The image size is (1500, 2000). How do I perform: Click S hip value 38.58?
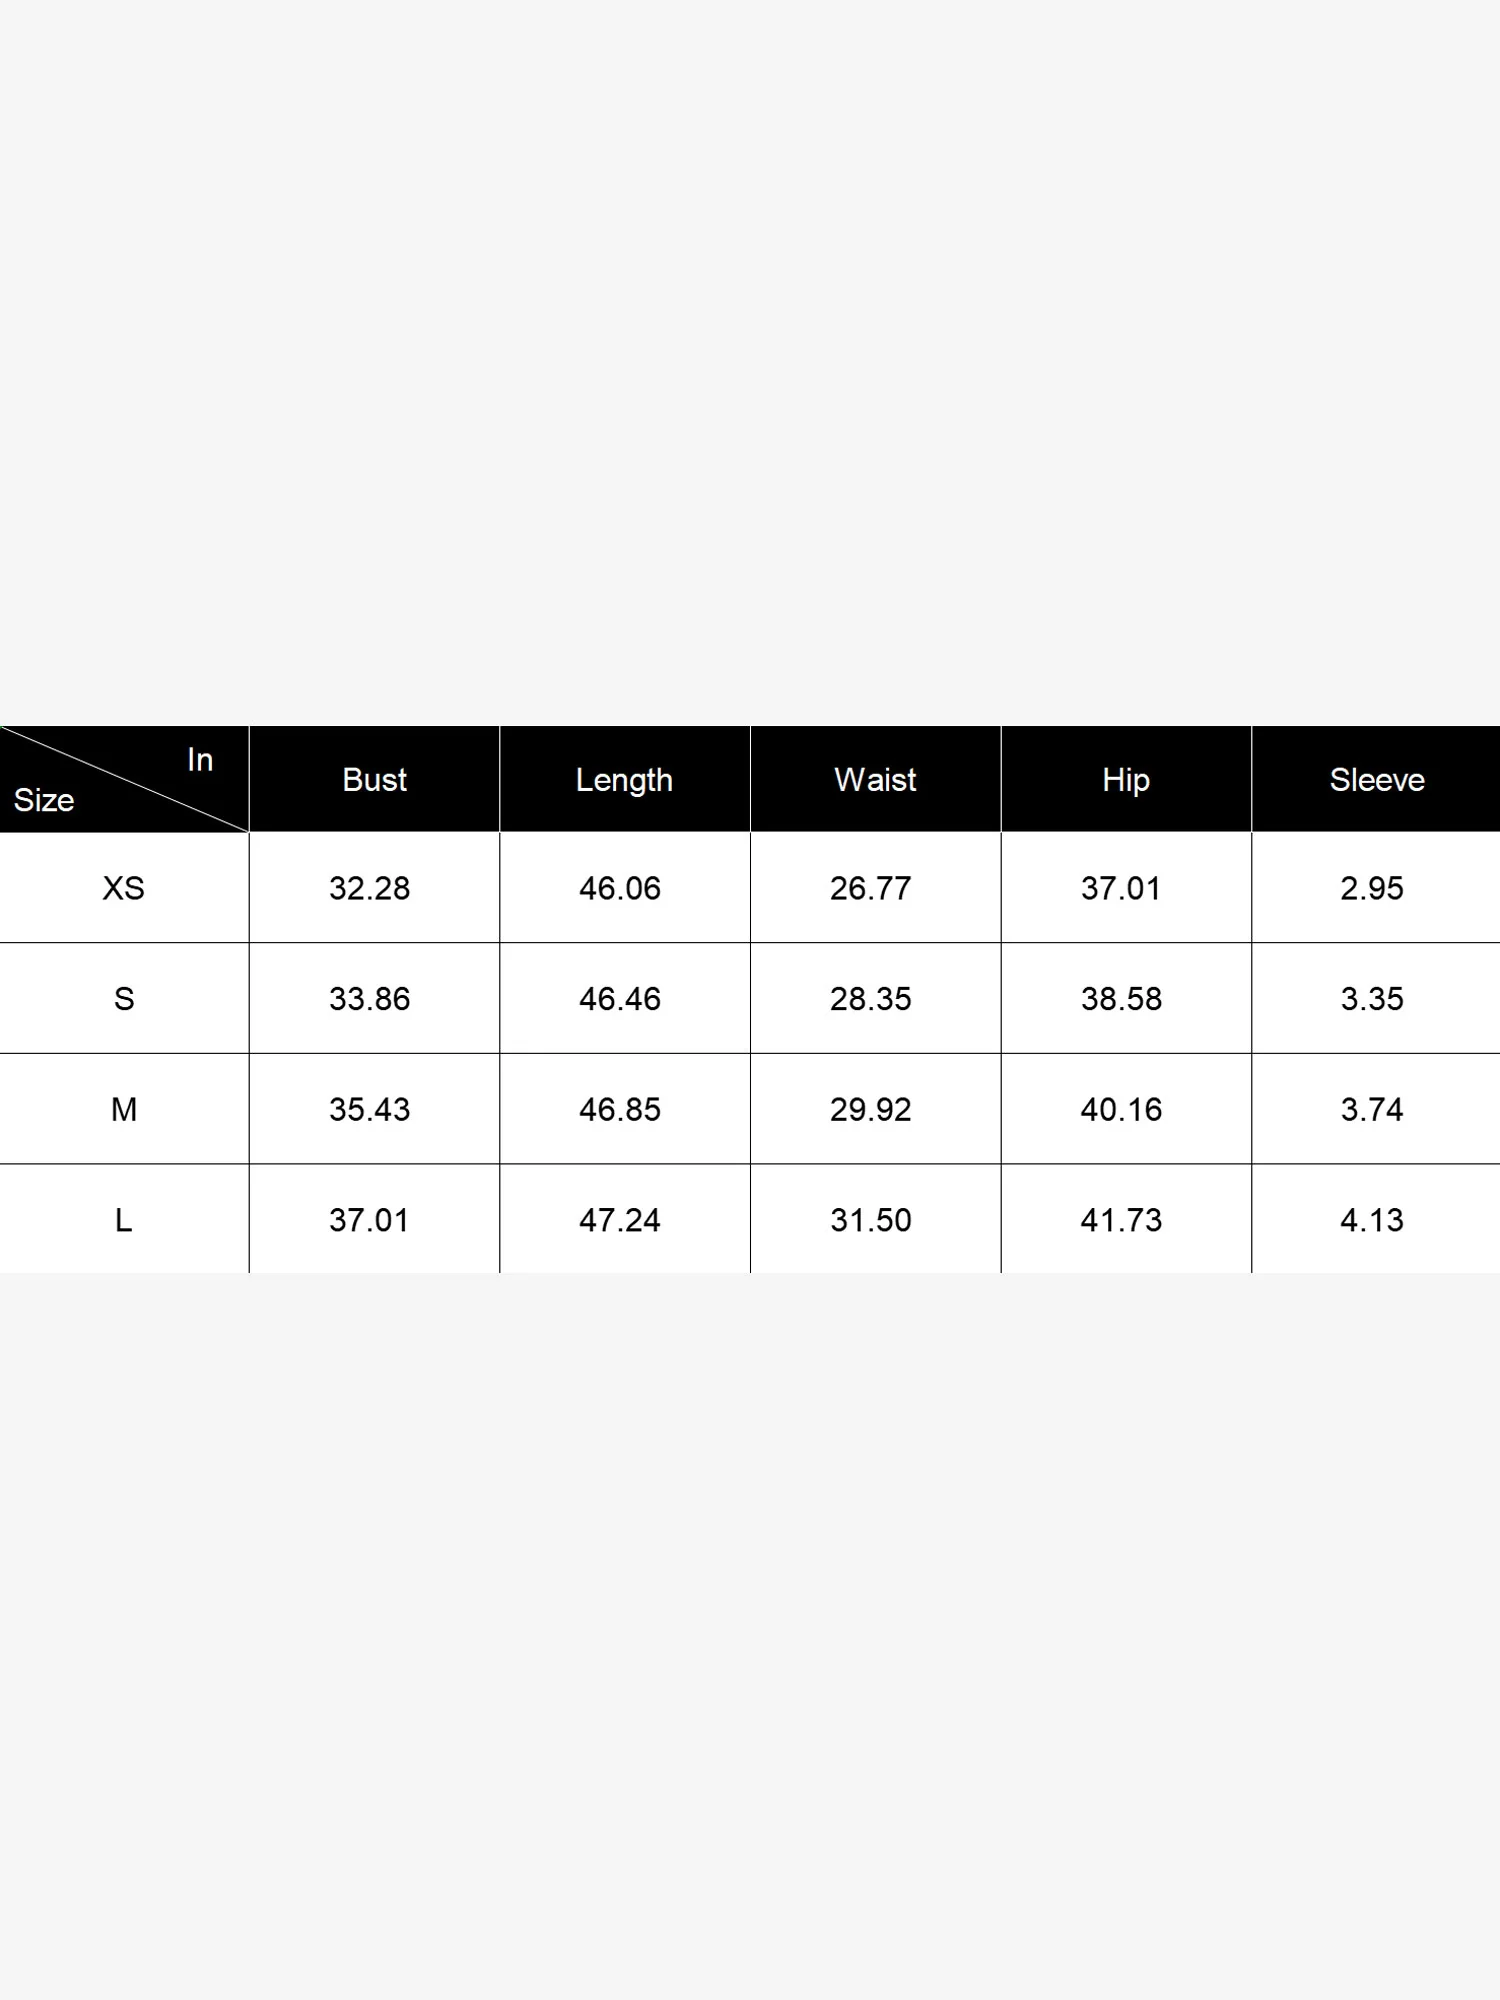[x=1121, y=999]
